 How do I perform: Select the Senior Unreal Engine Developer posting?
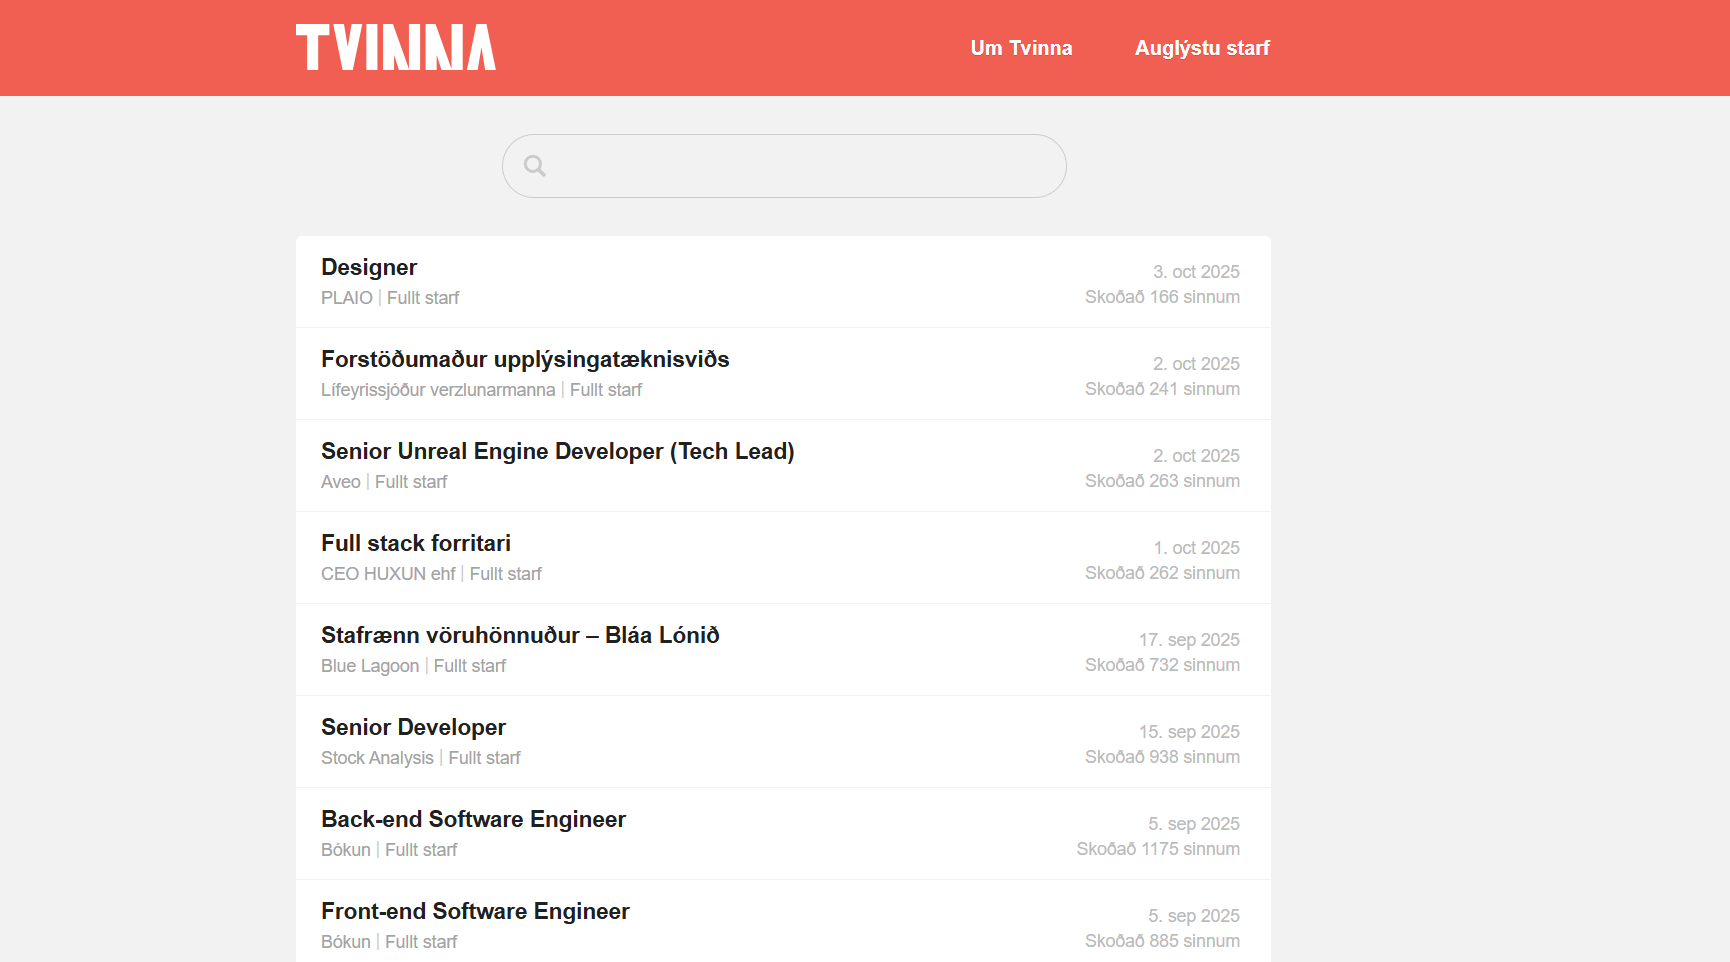click(558, 451)
